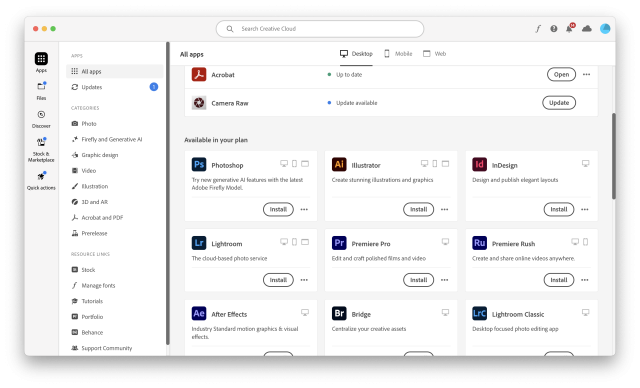The height and width of the screenshot is (388, 640).
Task: Open Support Community link
Action: pyautogui.click(x=102, y=348)
